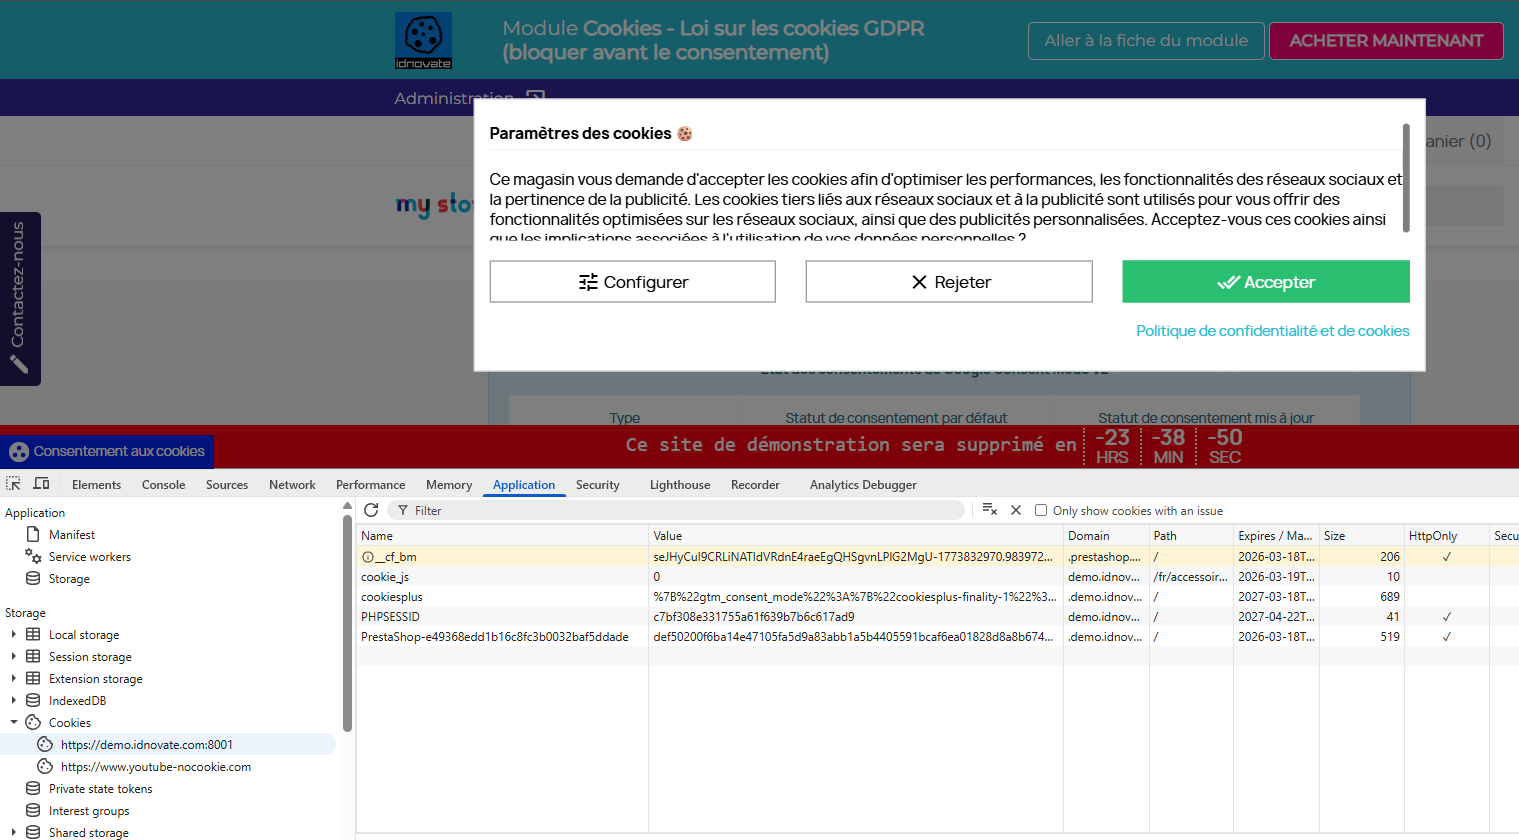Select the Application tab
This screenshot has width=1519, height=840.
pos(524,485)
